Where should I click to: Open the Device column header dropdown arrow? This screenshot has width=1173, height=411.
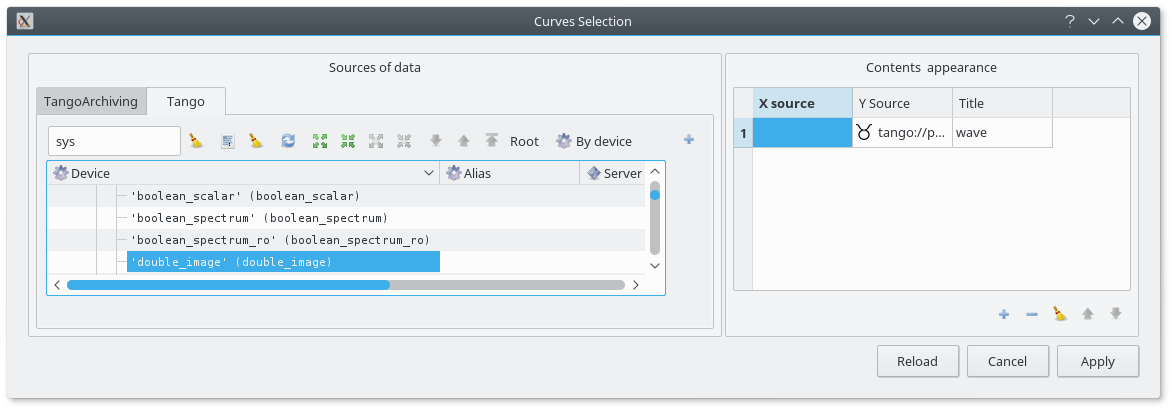[x=429, y=173]
